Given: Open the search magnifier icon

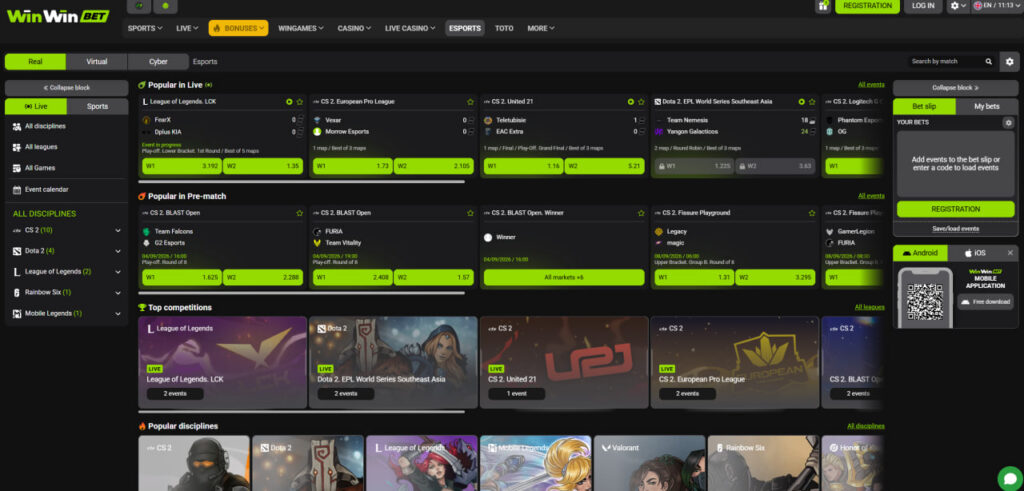Looking at the screenshot, I should [x=989, y=61].
